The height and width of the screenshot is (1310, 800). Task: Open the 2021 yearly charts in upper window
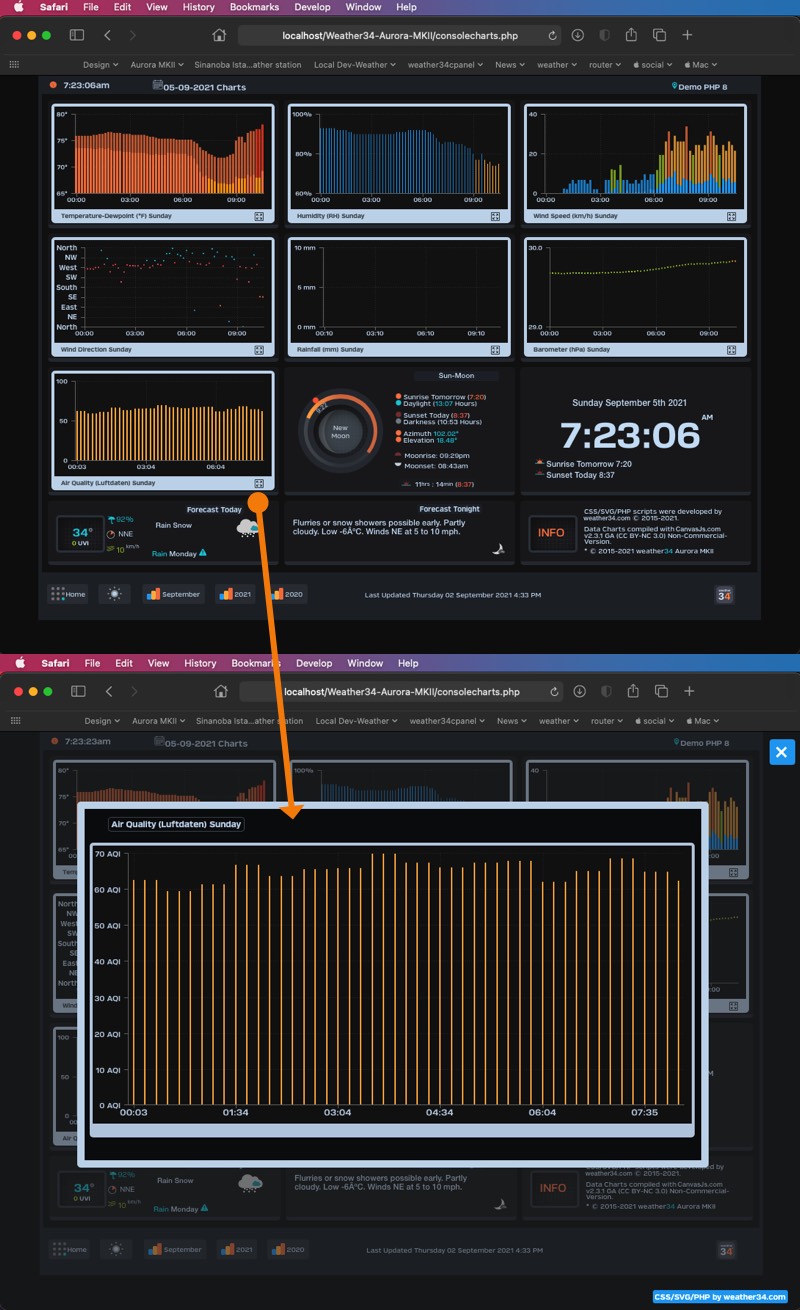pyautogui.click(x=235, y=594)
